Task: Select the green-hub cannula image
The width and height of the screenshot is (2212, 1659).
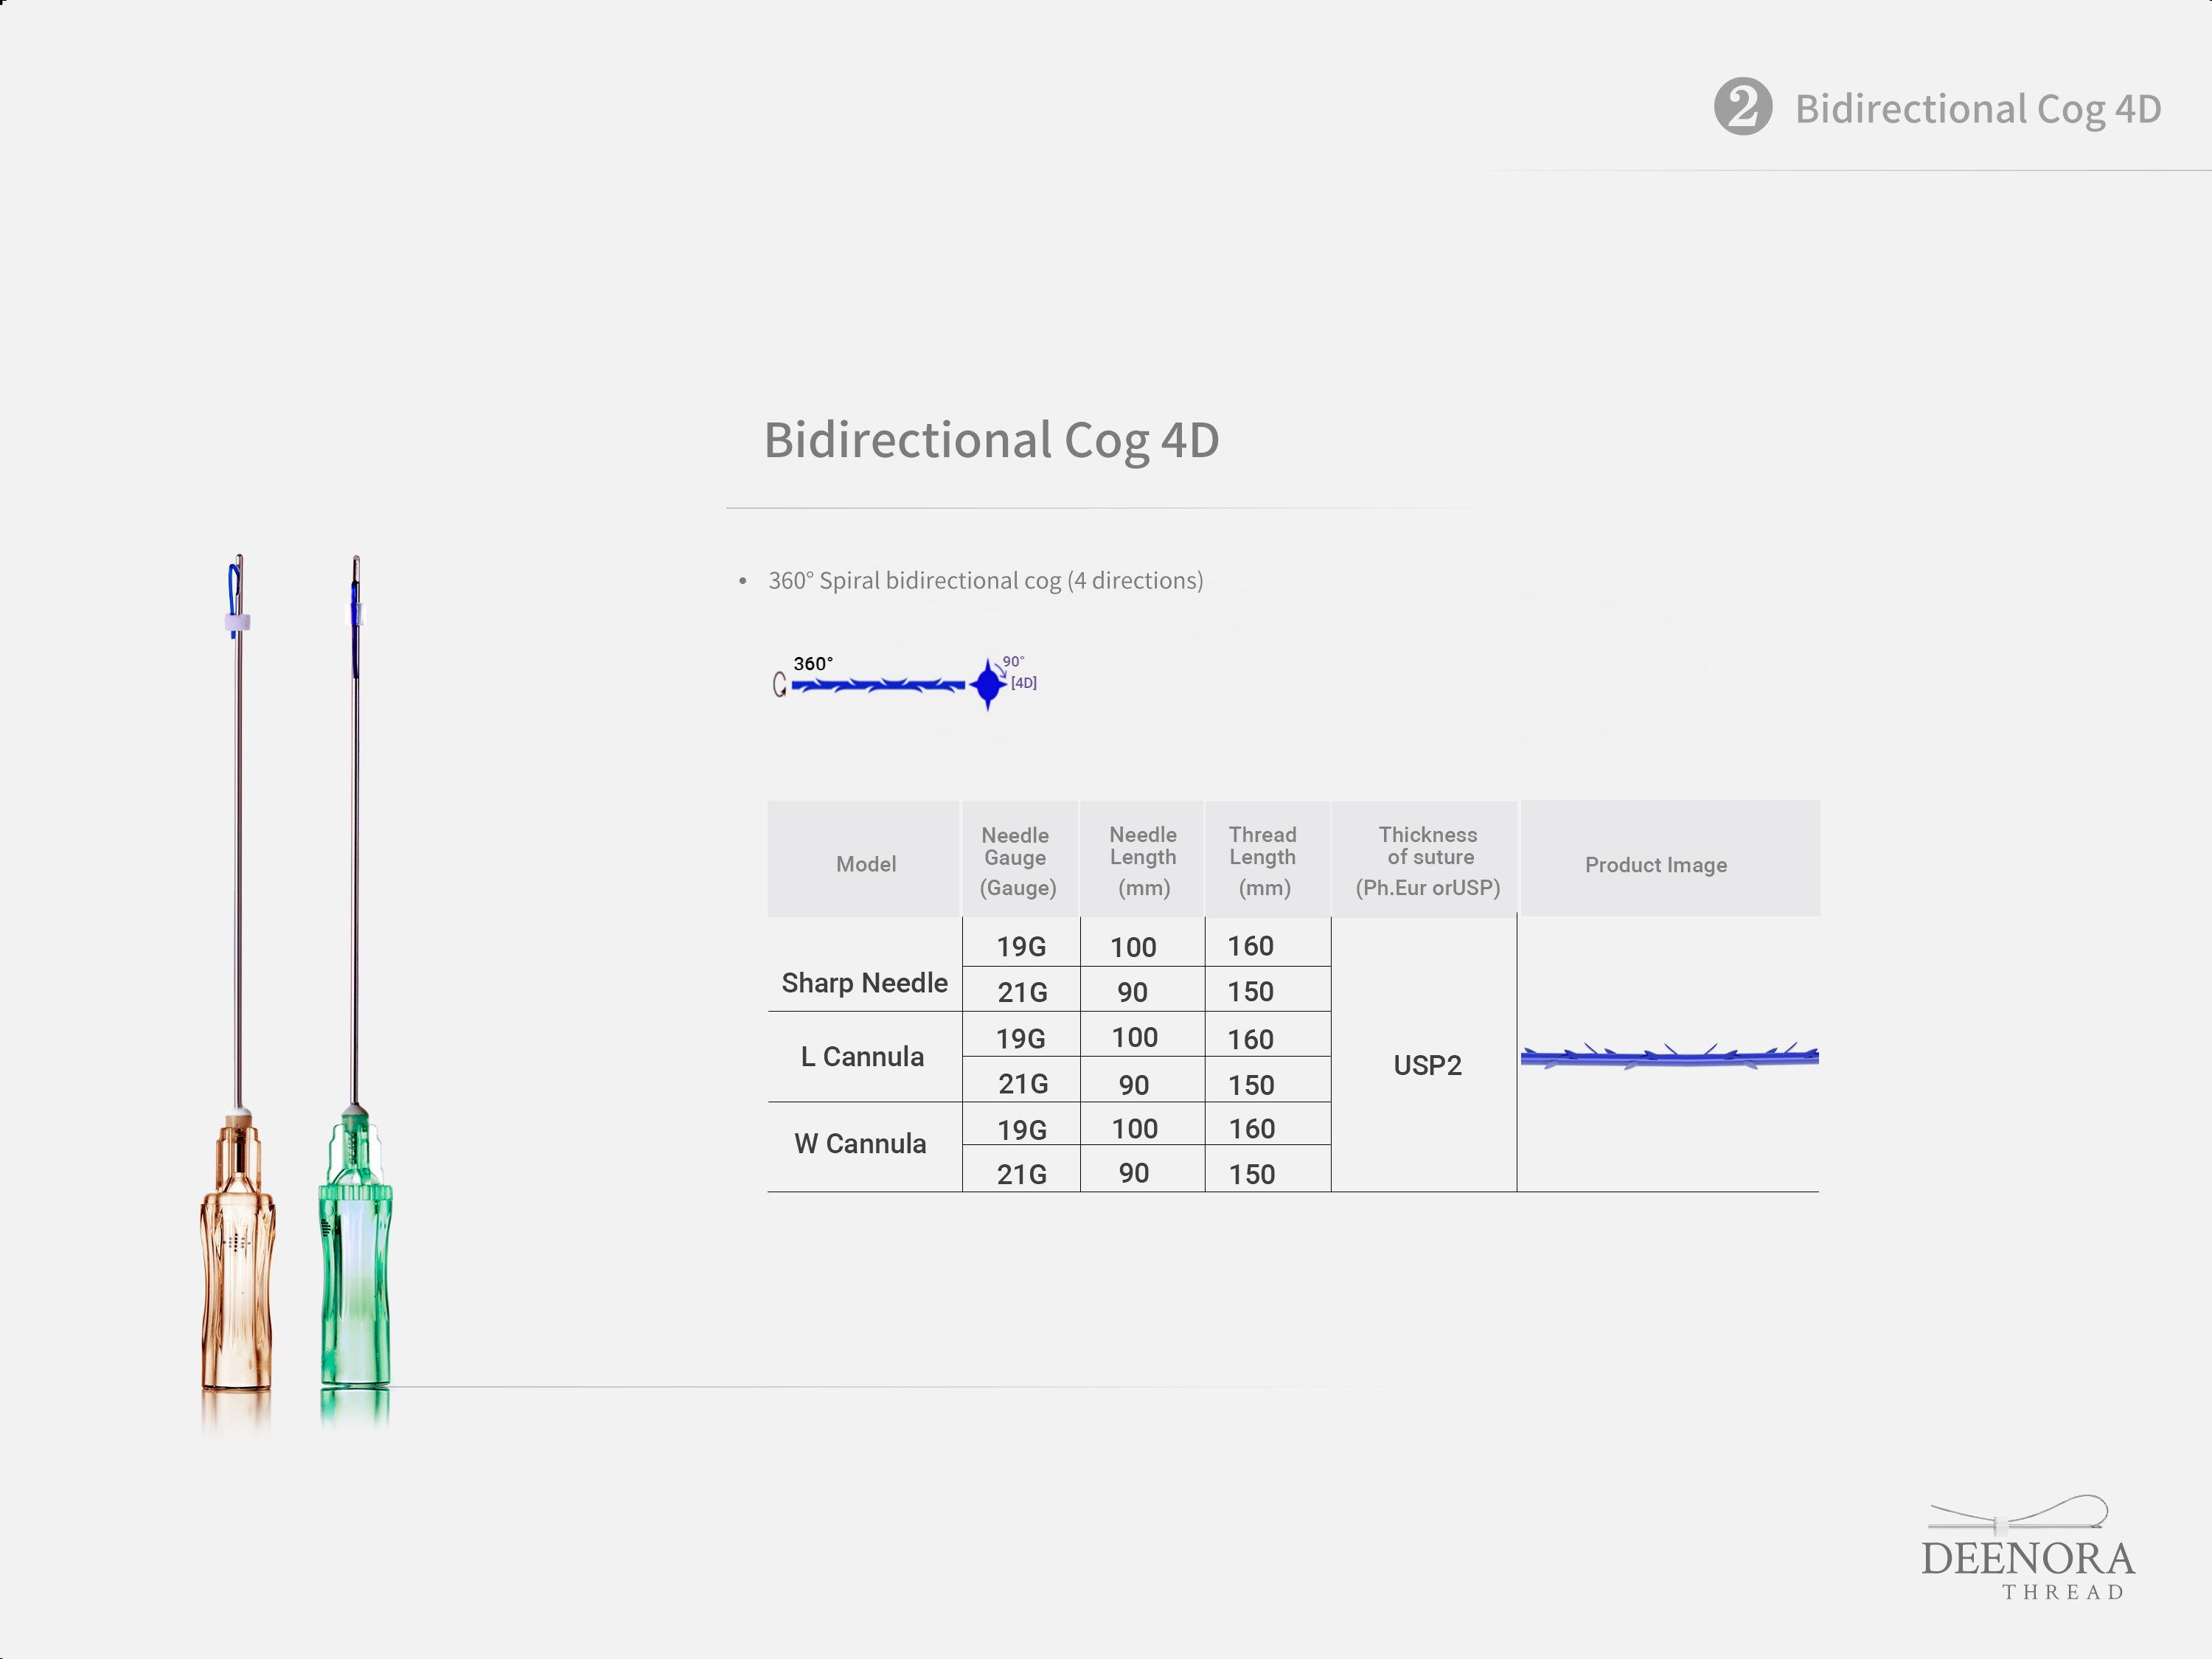Action: (355, 1000)
